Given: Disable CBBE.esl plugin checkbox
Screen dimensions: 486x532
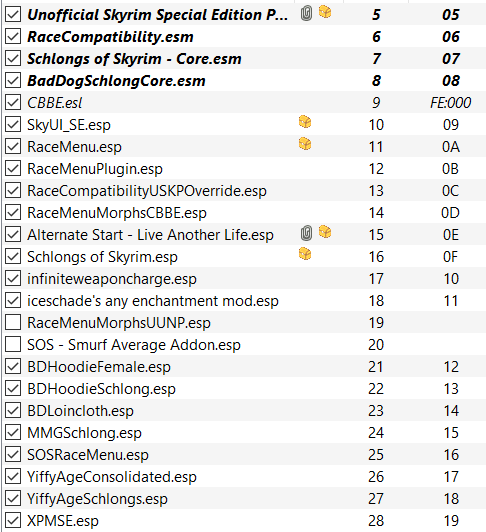Looking at the screenshot, I should (x=13, y=102).
